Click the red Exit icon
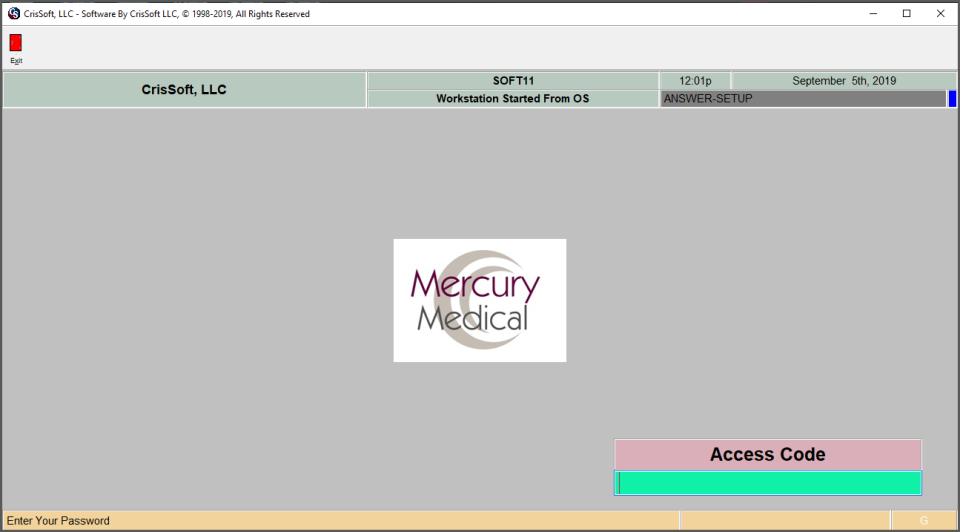The height and width of the screenshot is (532, 960). [16, 42]
